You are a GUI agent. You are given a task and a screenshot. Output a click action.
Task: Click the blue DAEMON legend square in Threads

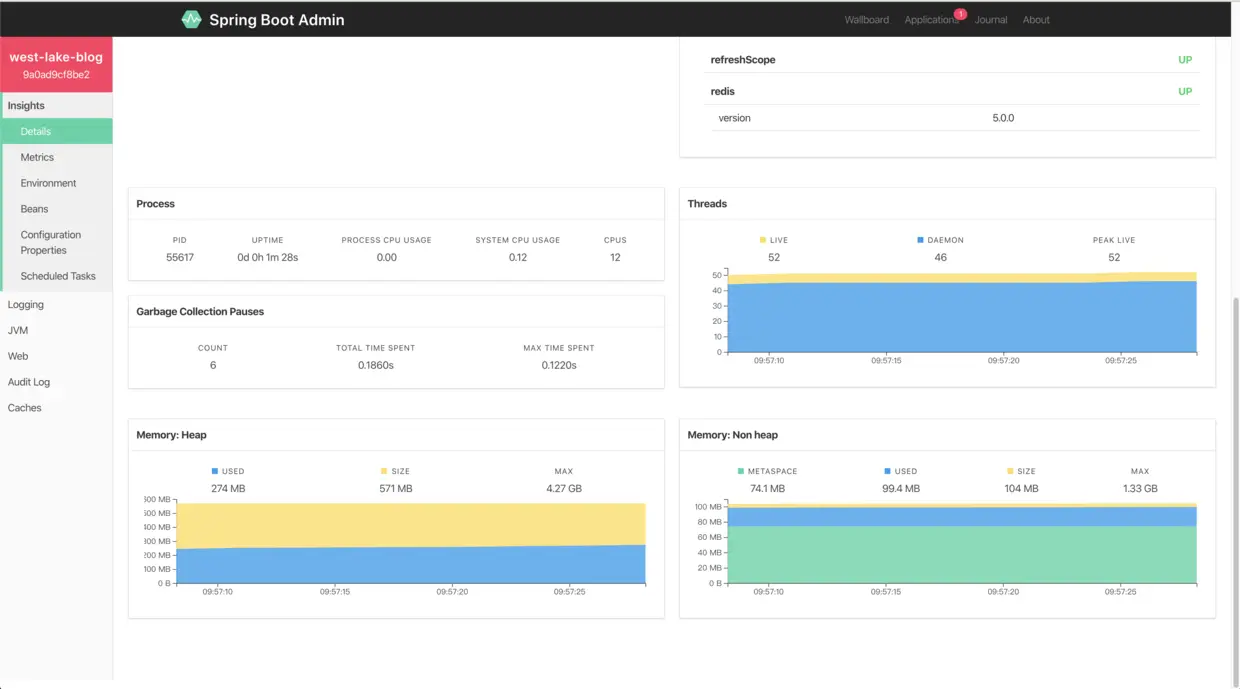coord(920,240)
